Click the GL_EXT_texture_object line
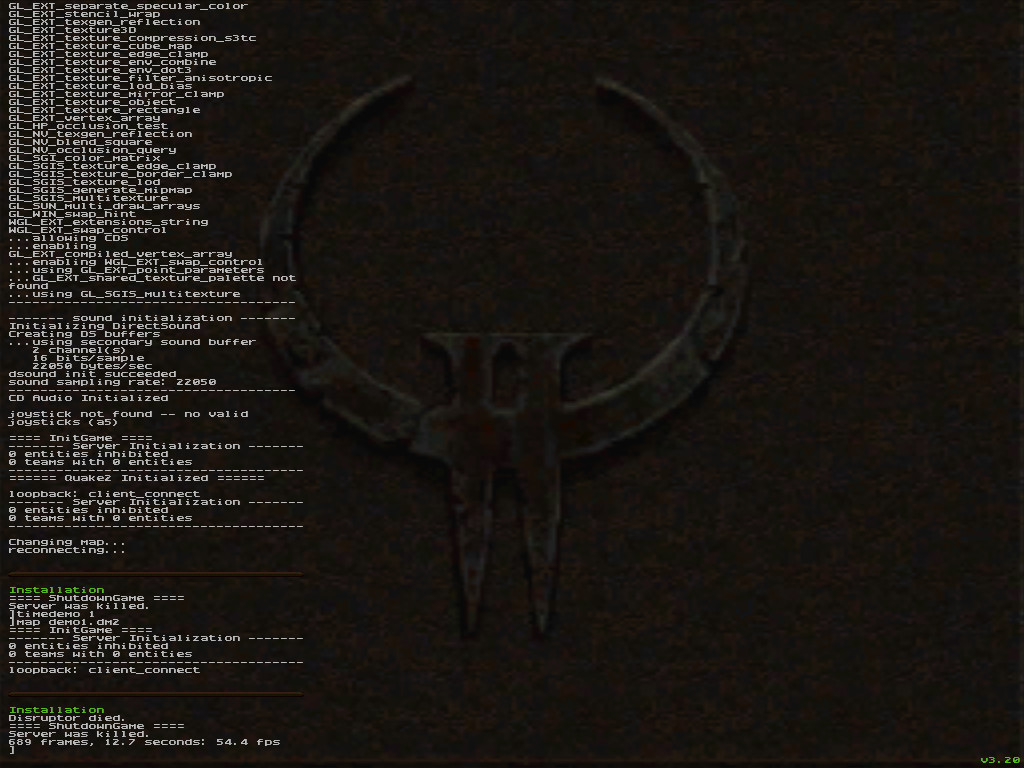1024x768 pixels. pos(92,102)
